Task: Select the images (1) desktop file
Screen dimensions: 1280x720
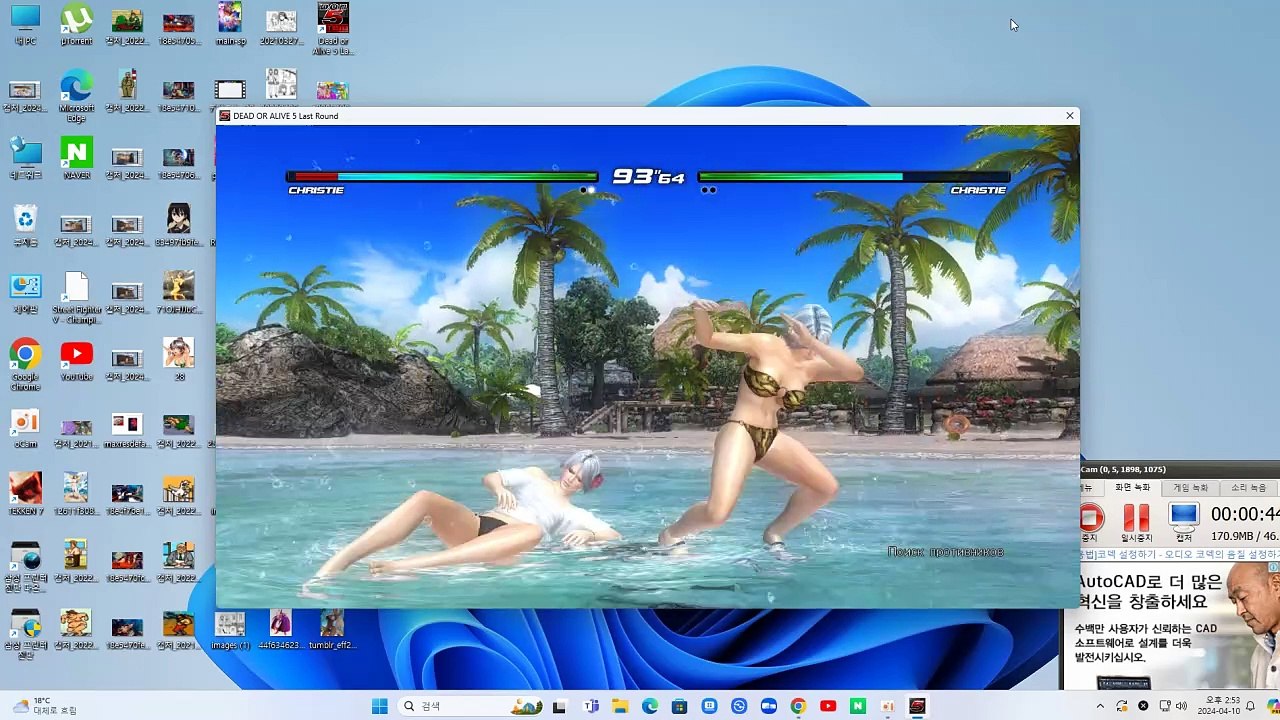Action: click(x=230, y=630)
